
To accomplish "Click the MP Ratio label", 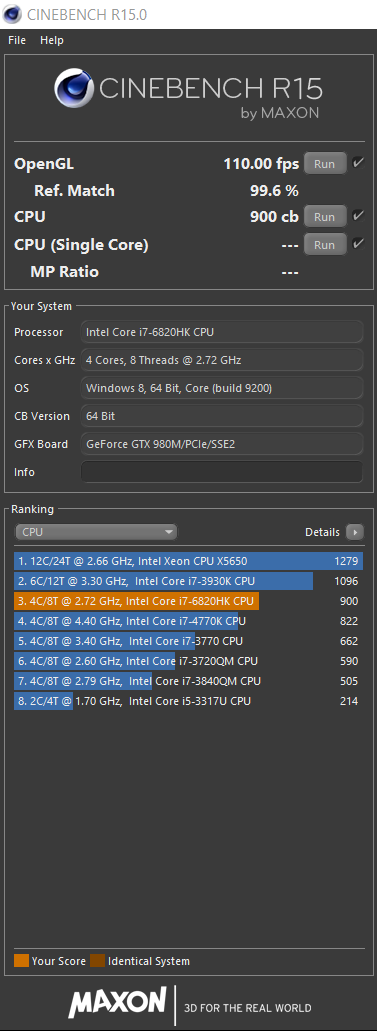I will point(64,272).
